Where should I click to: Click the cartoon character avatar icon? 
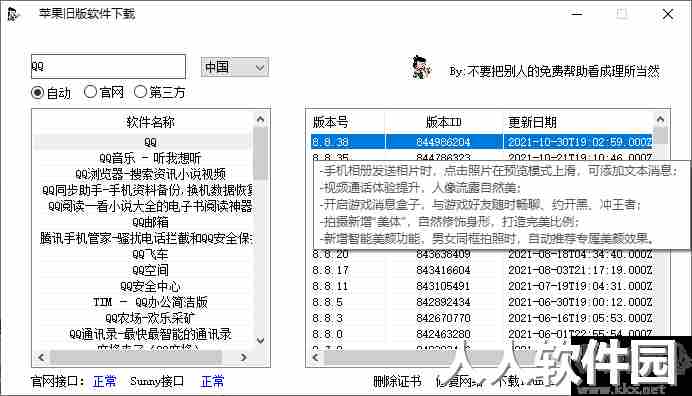point(421,68)
